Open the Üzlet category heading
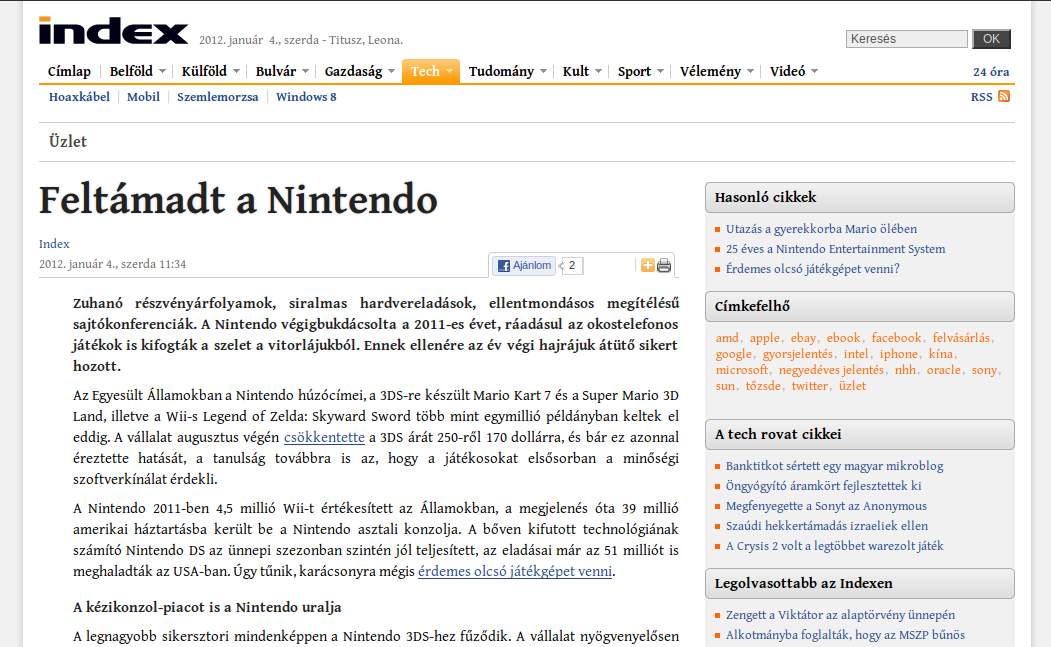Viewport: 1051px width, 647px height. click(68, 141)
